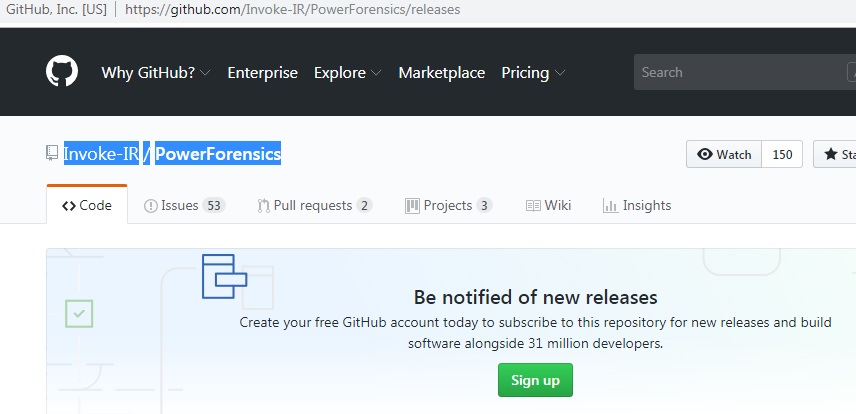Click the 150 watchers count
The height and width of the screenshot is (414, 856).
click(782, 154)
